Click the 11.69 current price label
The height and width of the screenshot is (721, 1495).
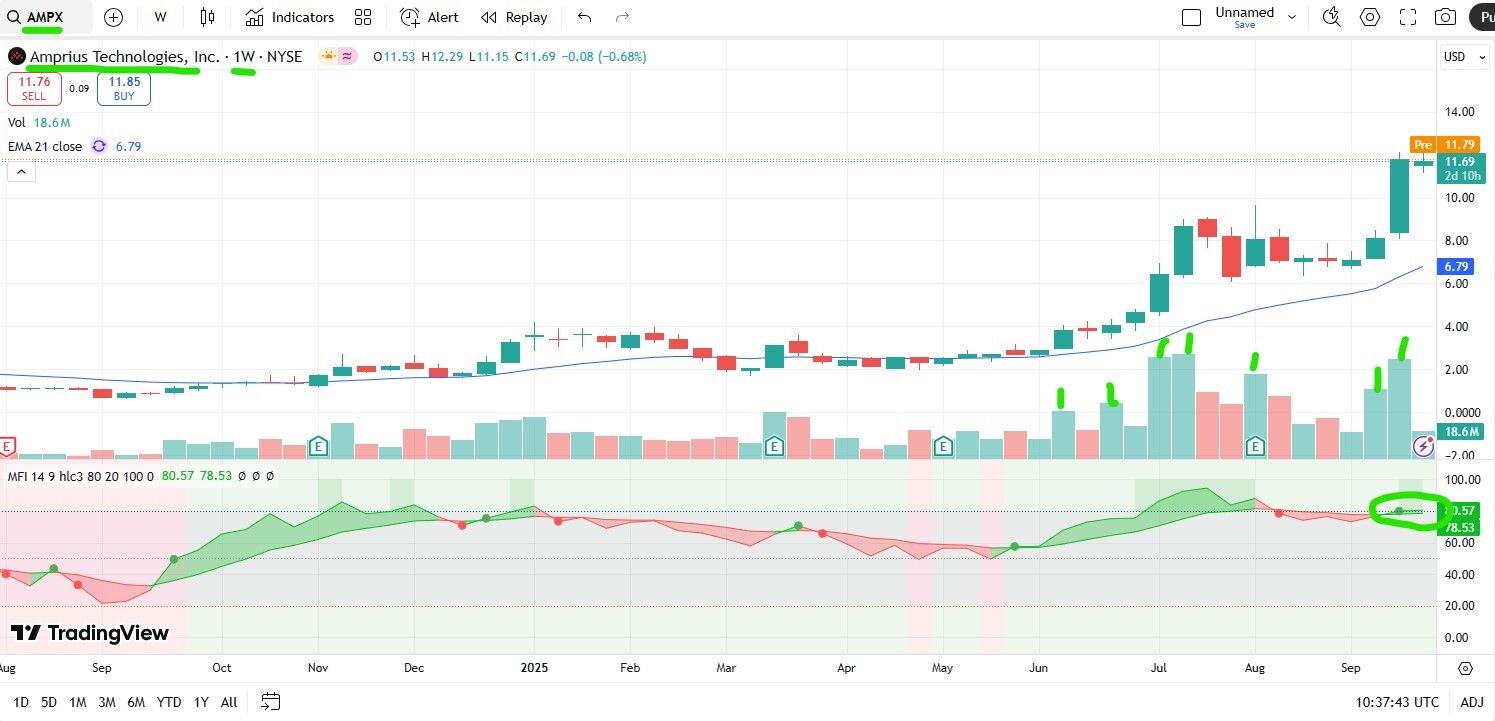tap(1460, 161)
